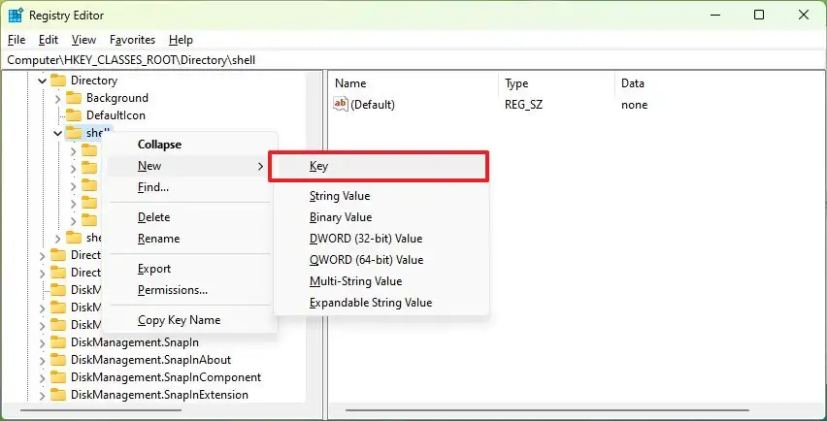
Task: Expand the DiskManagement.SnapIn key
Action: click(x=42, y=343)
